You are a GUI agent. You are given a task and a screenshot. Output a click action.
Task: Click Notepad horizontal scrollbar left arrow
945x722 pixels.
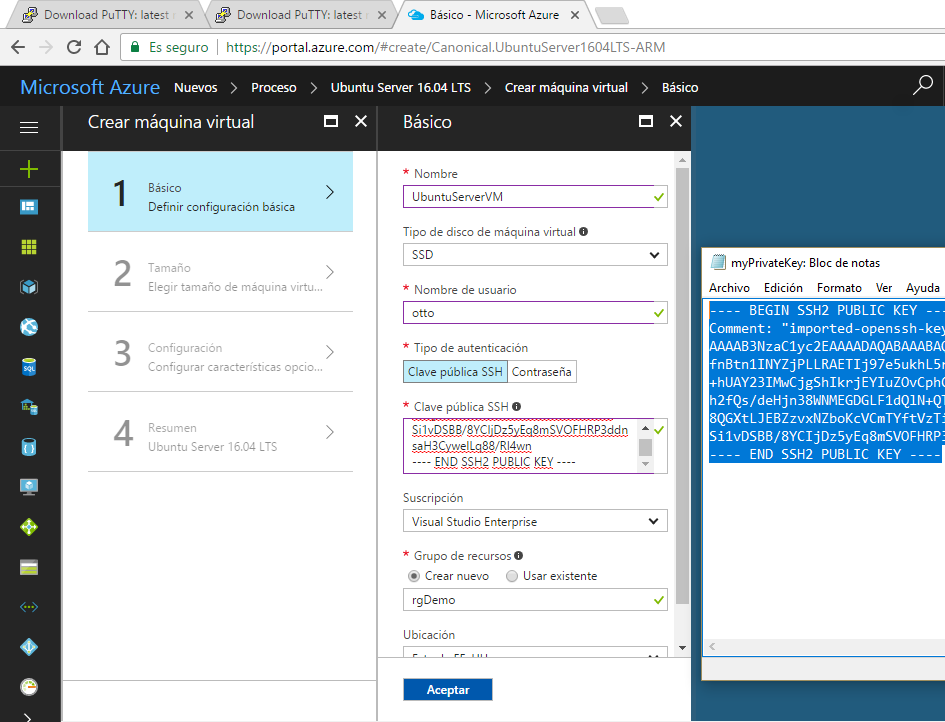point(712,646)
